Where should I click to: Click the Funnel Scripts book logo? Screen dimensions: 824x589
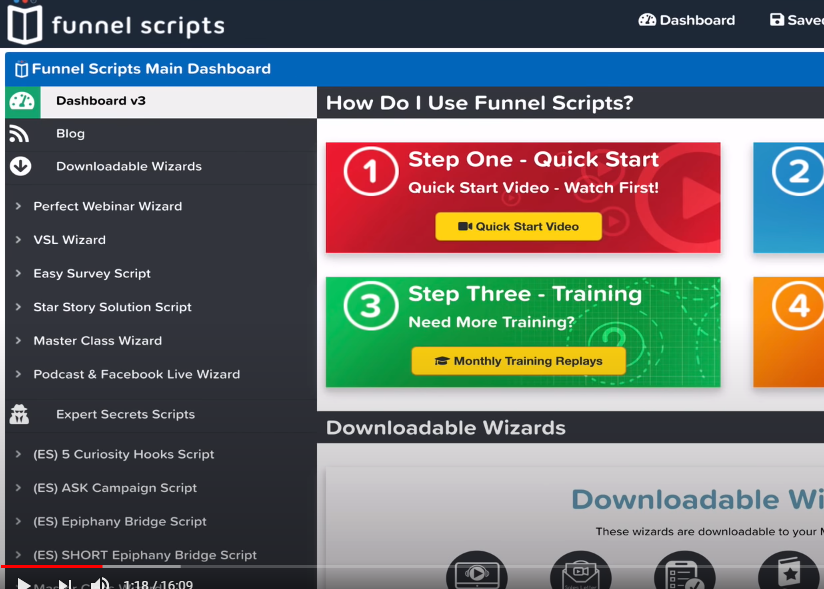pyautogui.click(x=25, y=24)
